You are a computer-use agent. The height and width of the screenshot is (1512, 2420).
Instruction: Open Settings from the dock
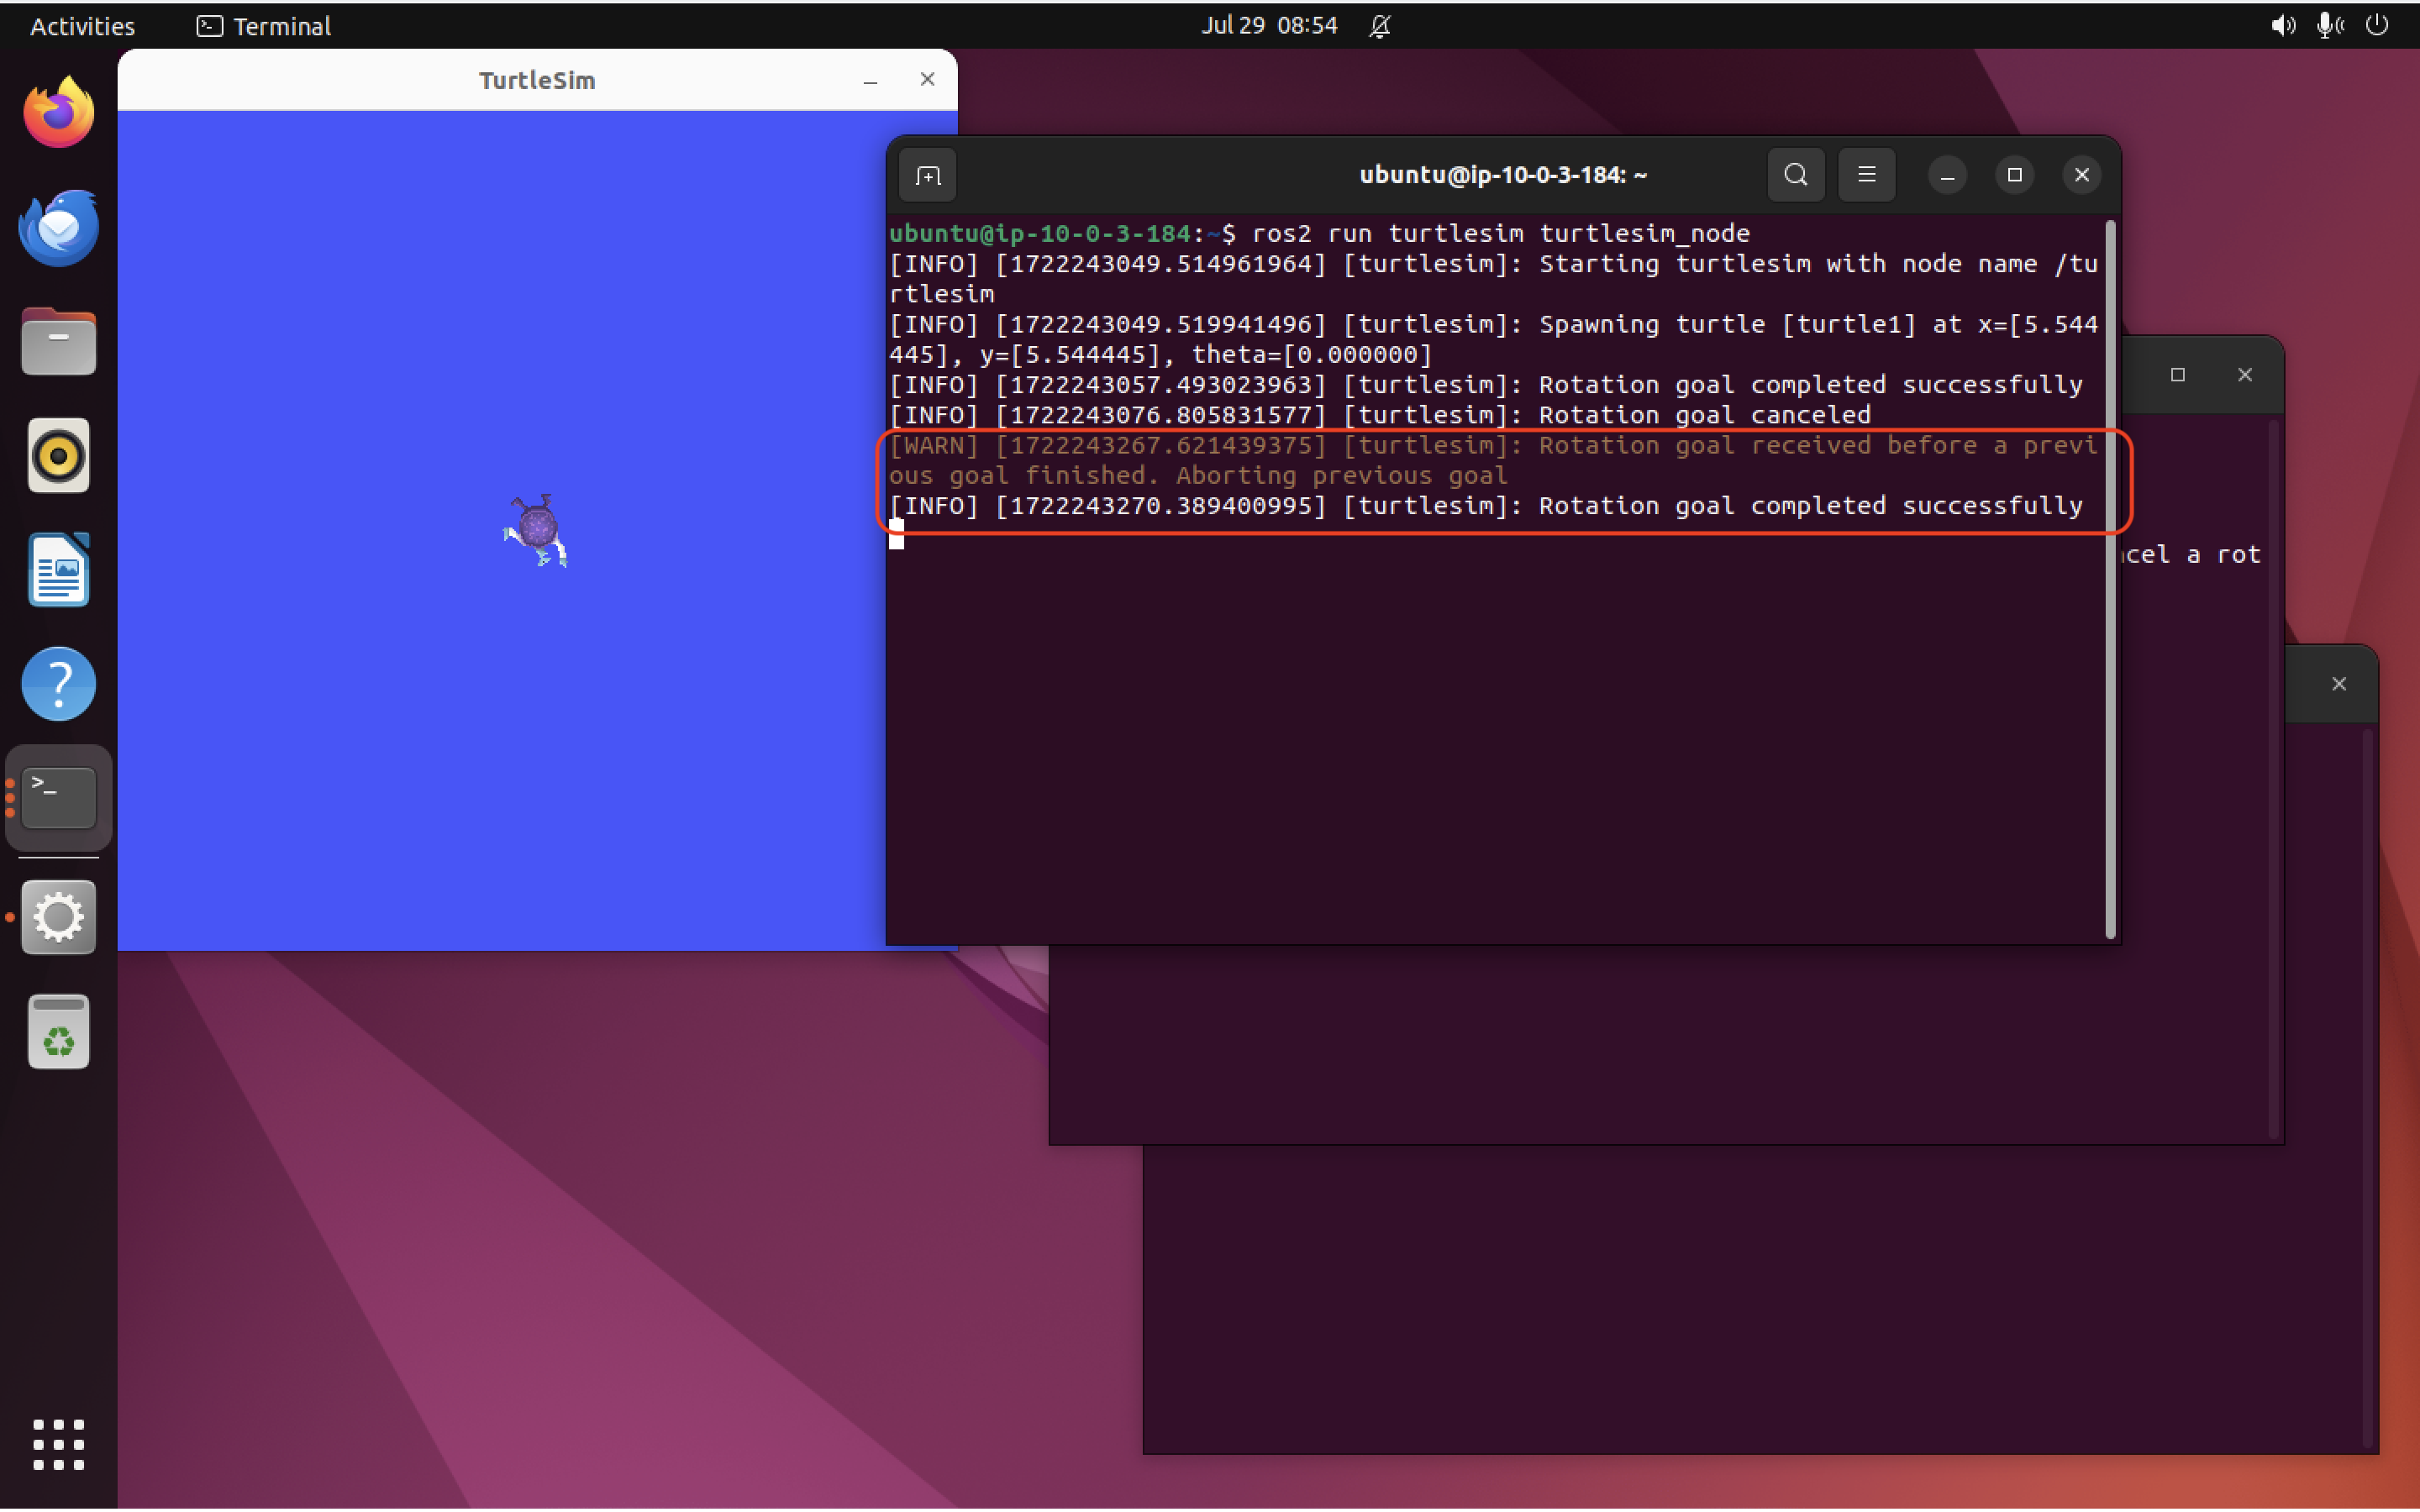[58, 916]
